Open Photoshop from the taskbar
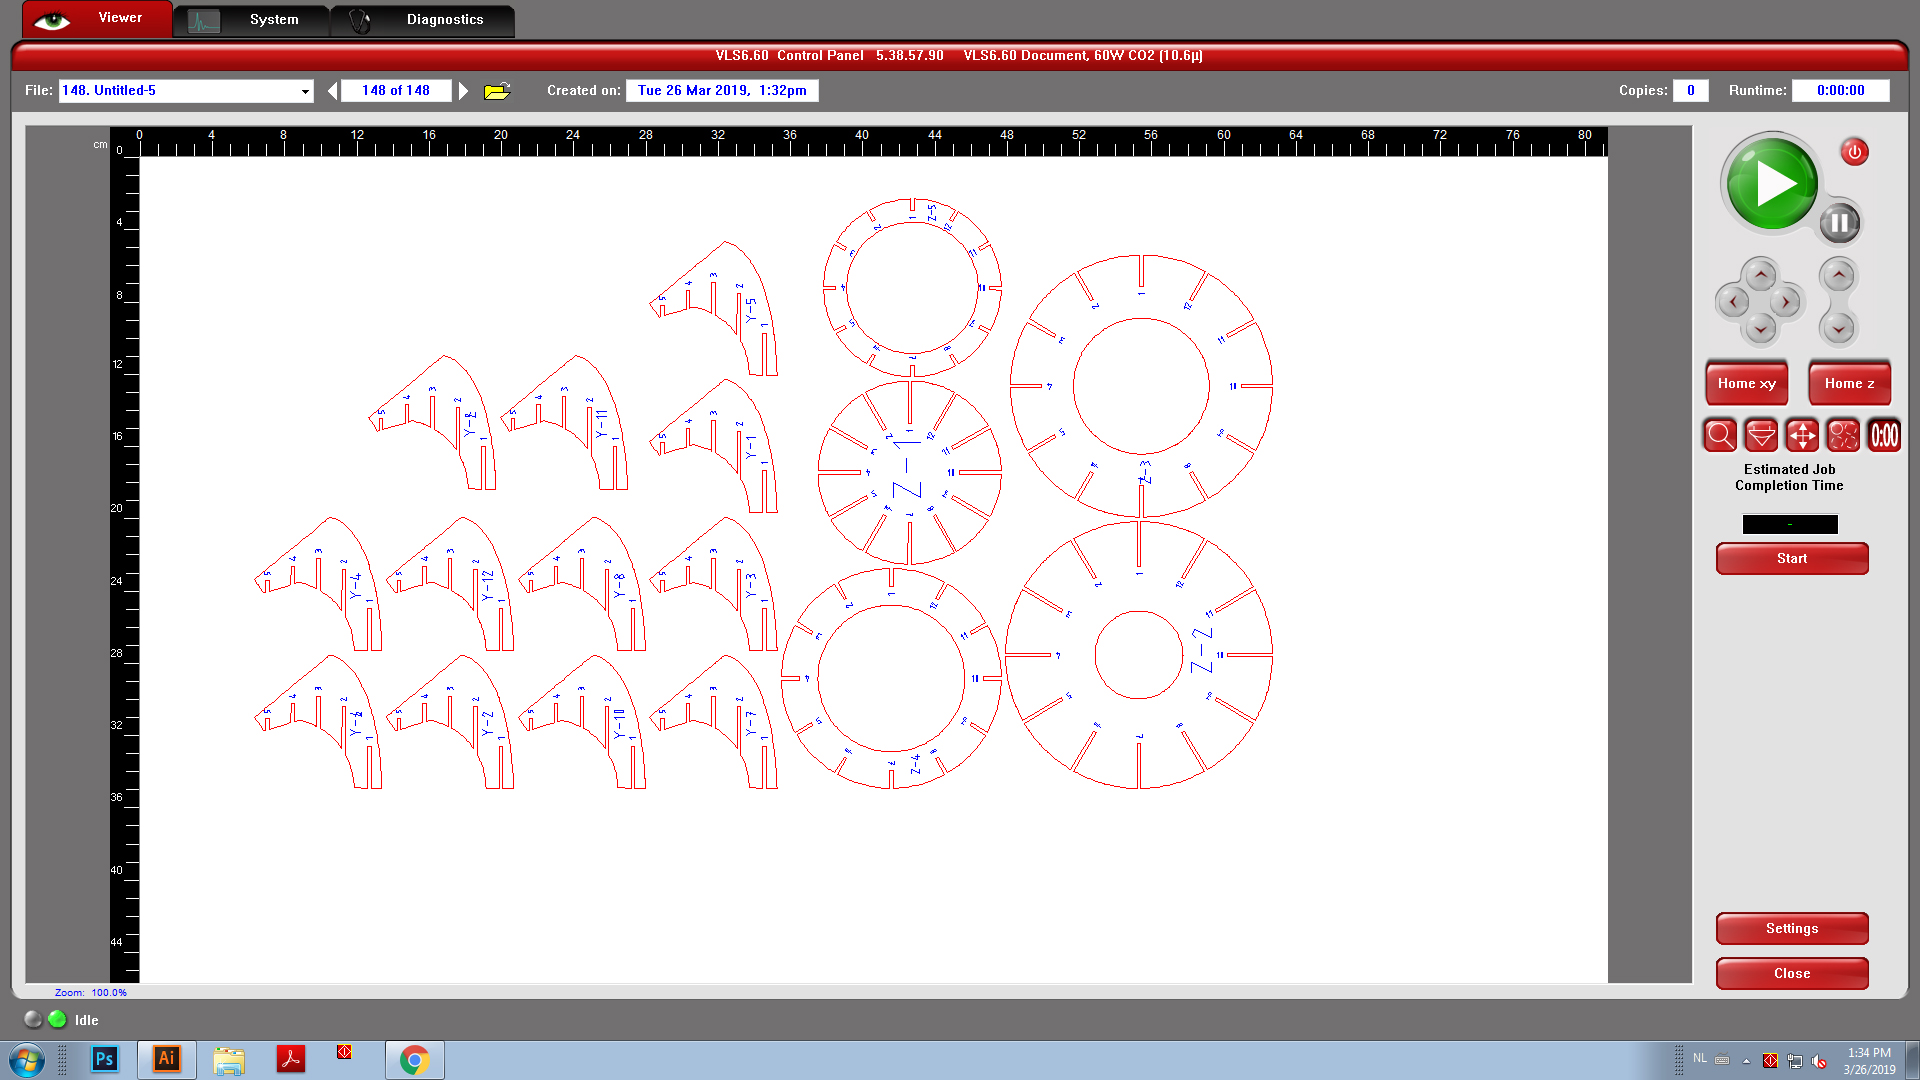1920x1080 pixels. (x=104, y=1059)
